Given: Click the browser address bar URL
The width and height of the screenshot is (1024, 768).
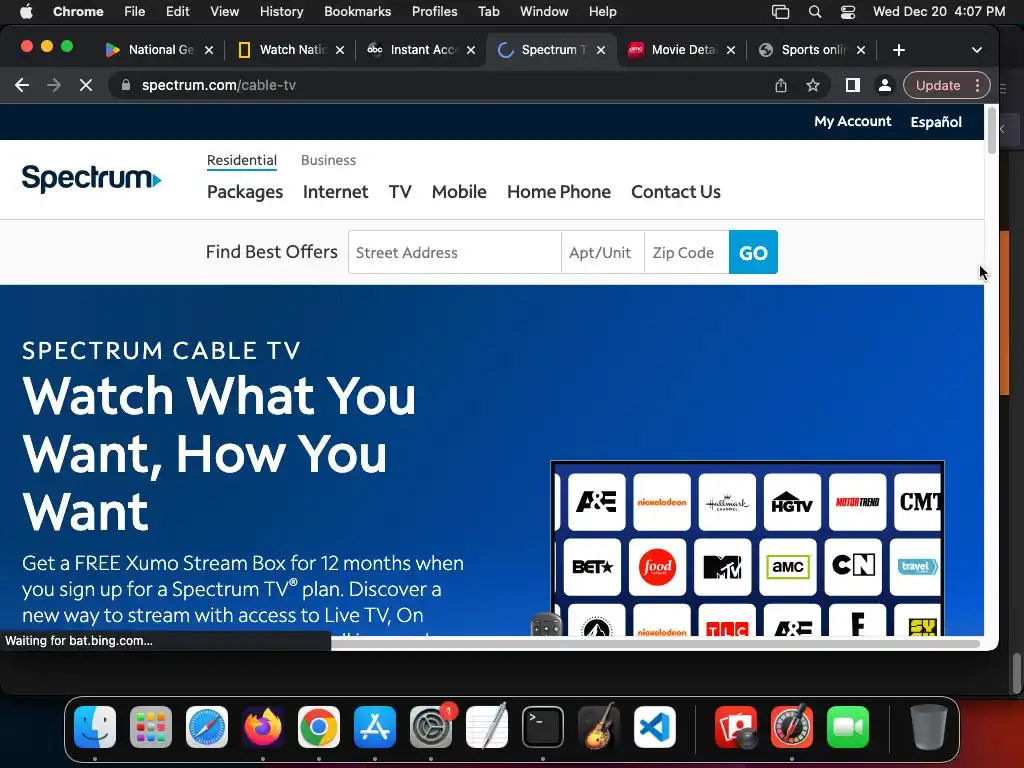Looking at the screenshot, I should [x=219, y=85].
